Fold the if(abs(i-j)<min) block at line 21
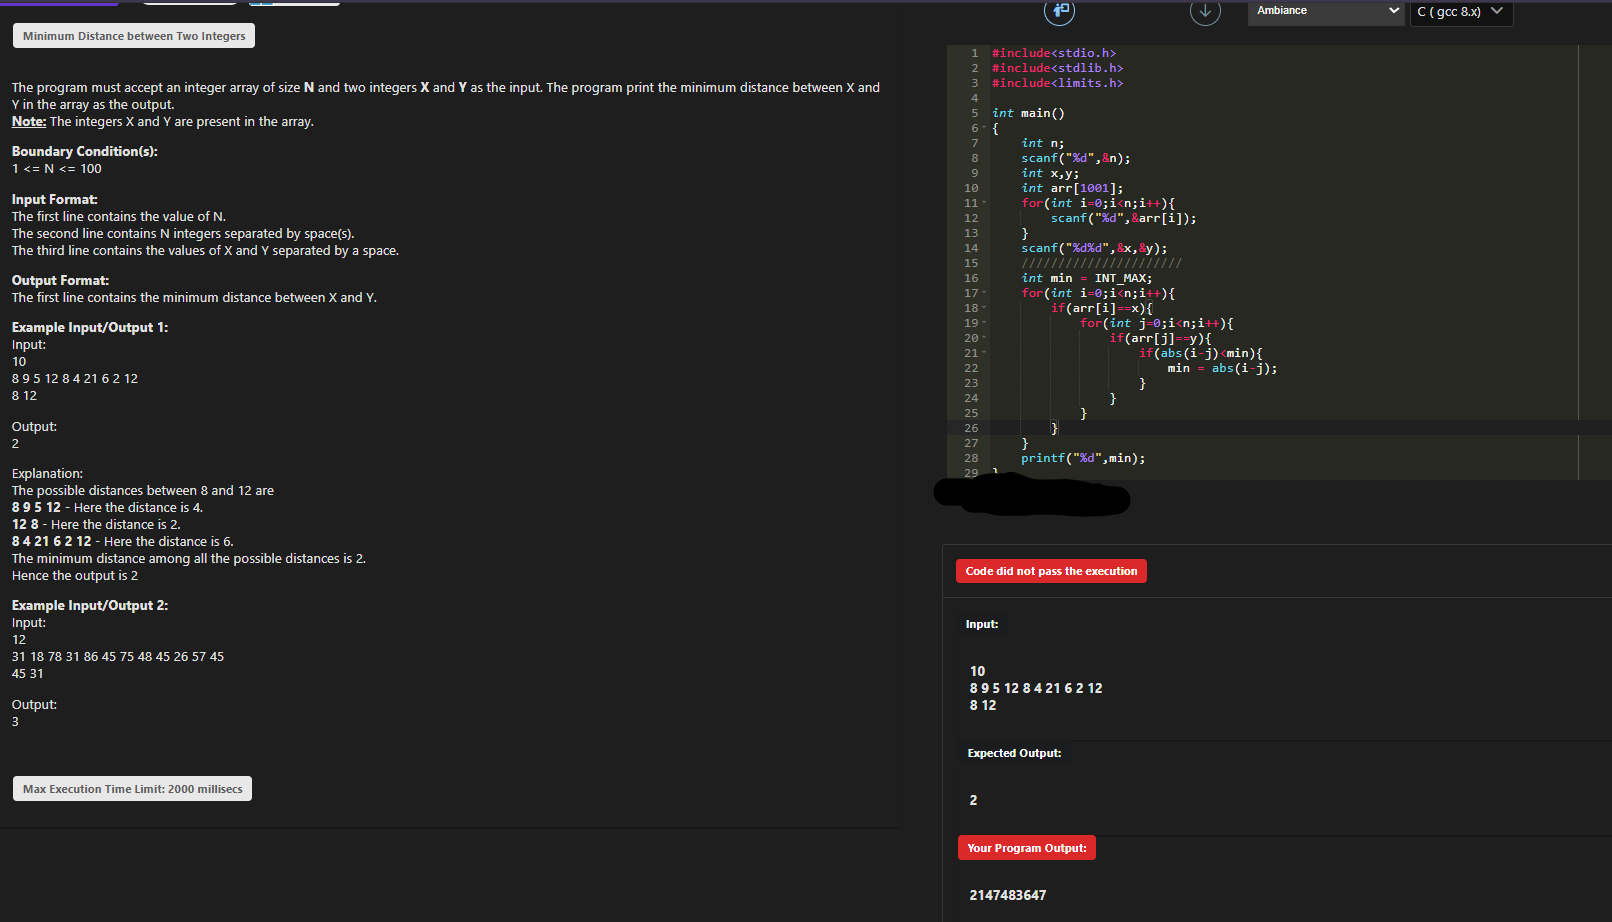This screenshot has width=1612, height=922. (x=985, y=353)
